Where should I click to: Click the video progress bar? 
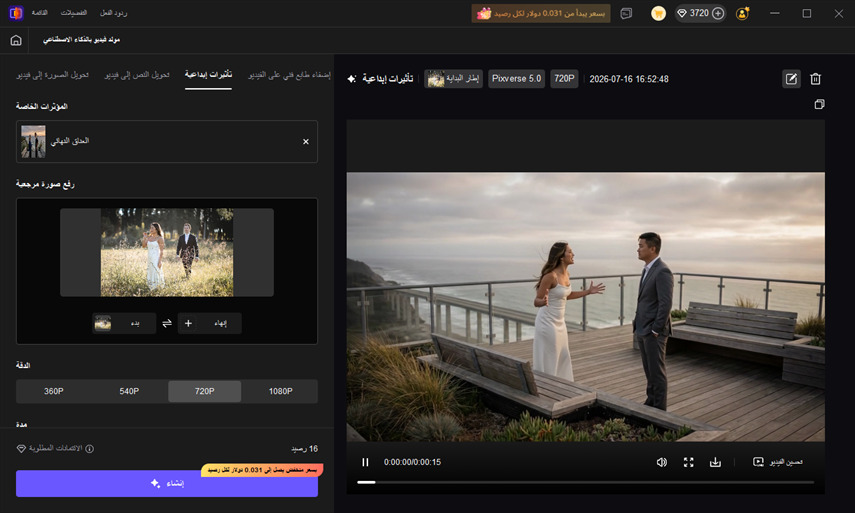[585, 482]
